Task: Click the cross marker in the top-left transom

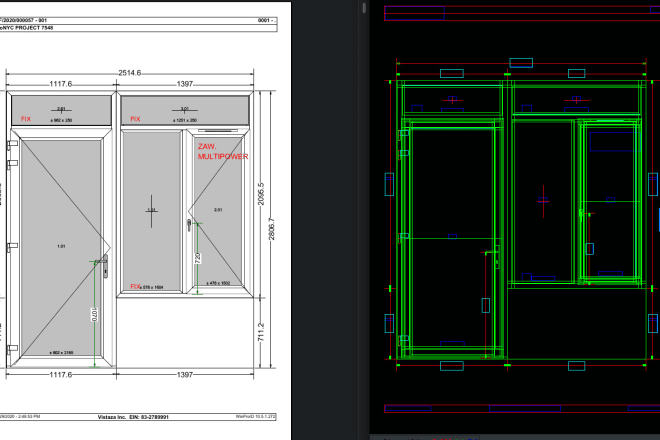Action: point(60,109)
